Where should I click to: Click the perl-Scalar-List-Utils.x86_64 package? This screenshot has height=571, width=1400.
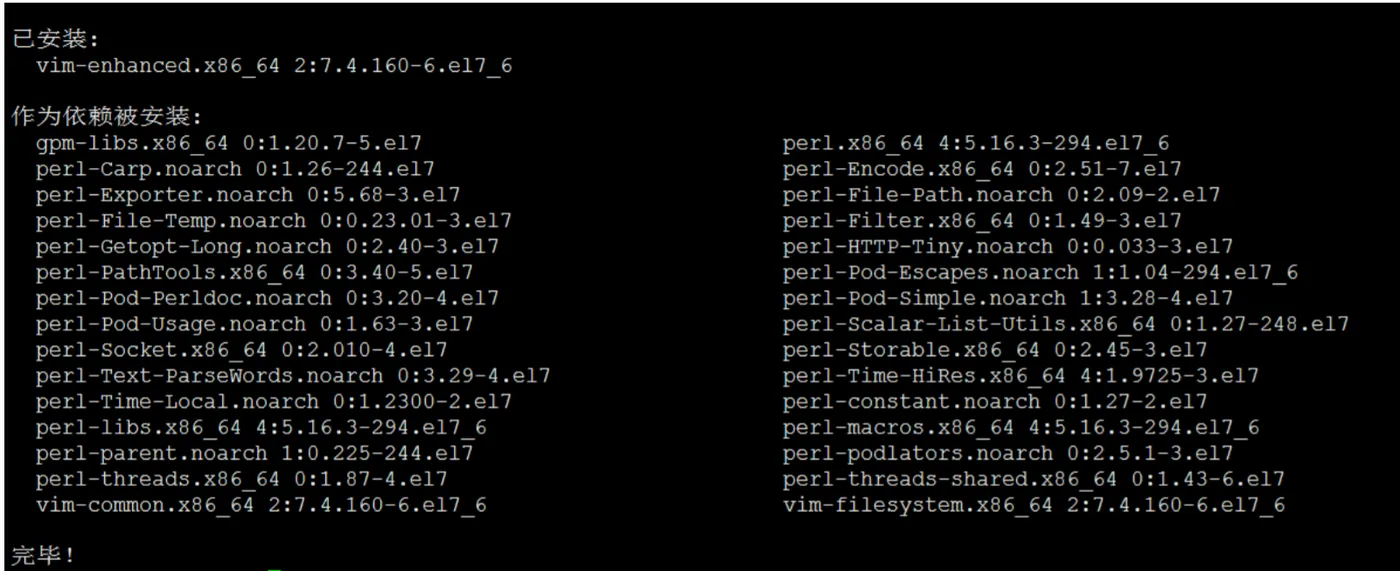tap(1065, 324)
